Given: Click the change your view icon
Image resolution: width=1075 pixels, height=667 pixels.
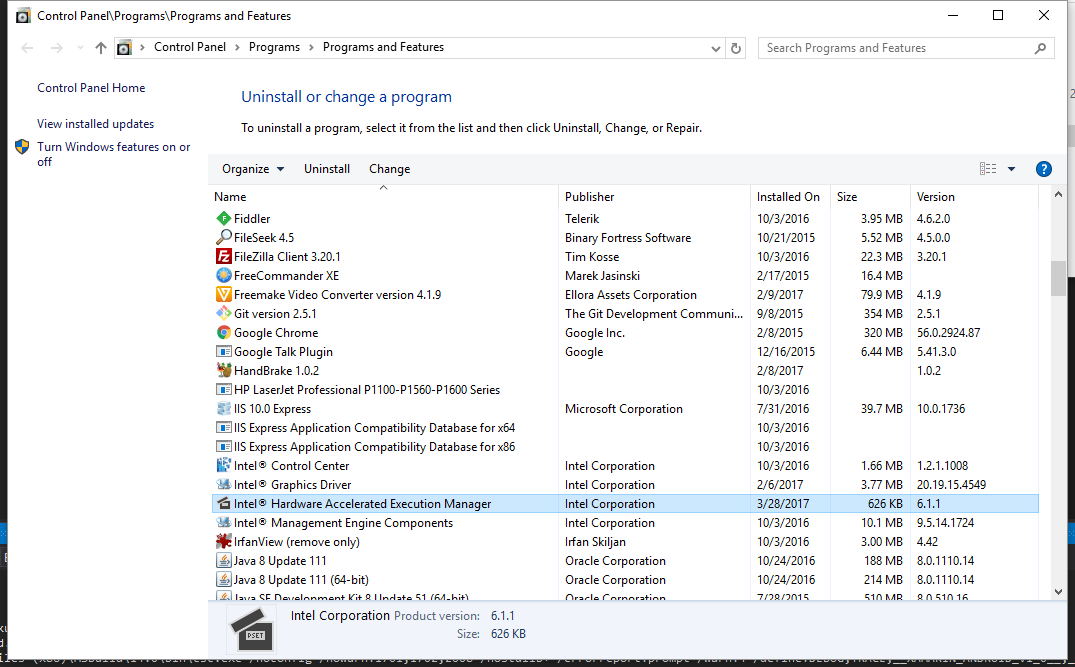Looking at the screenshot, I should coord(988,169).
